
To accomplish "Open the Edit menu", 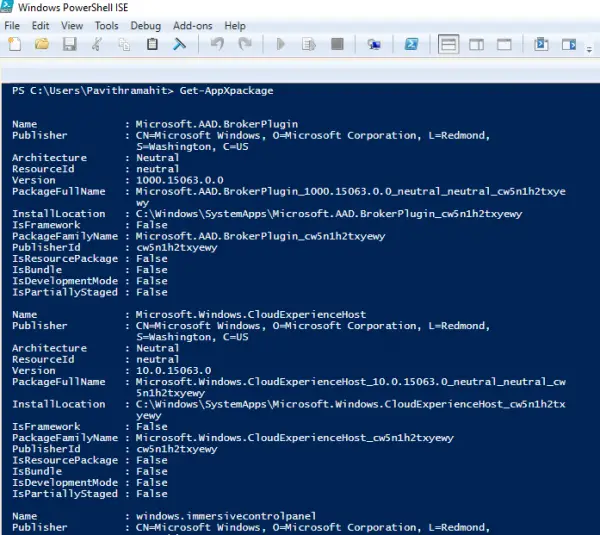I will [x=40, y=26].
